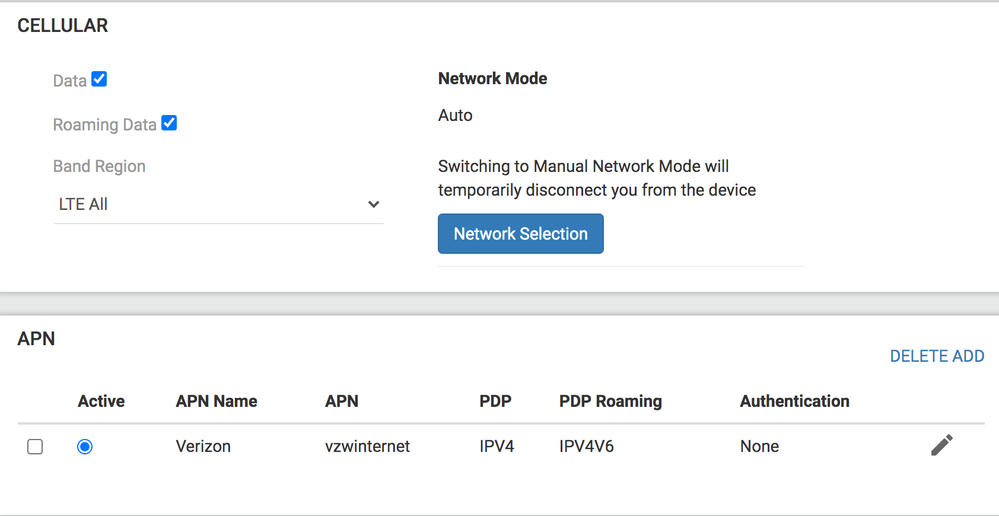Click the ADD link to add an APN

967,356
